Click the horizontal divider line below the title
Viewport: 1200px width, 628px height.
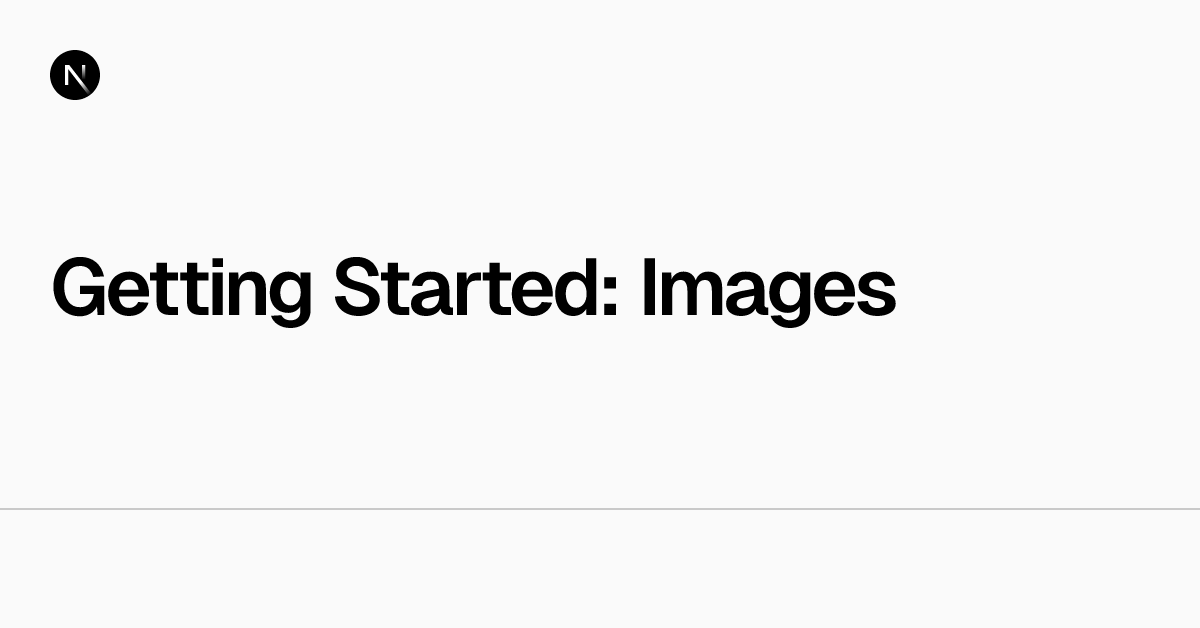[x=600, y=509]
